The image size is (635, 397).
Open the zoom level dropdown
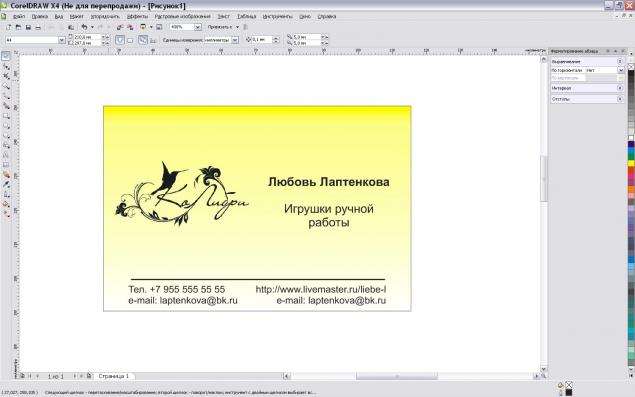pos(198,27)
